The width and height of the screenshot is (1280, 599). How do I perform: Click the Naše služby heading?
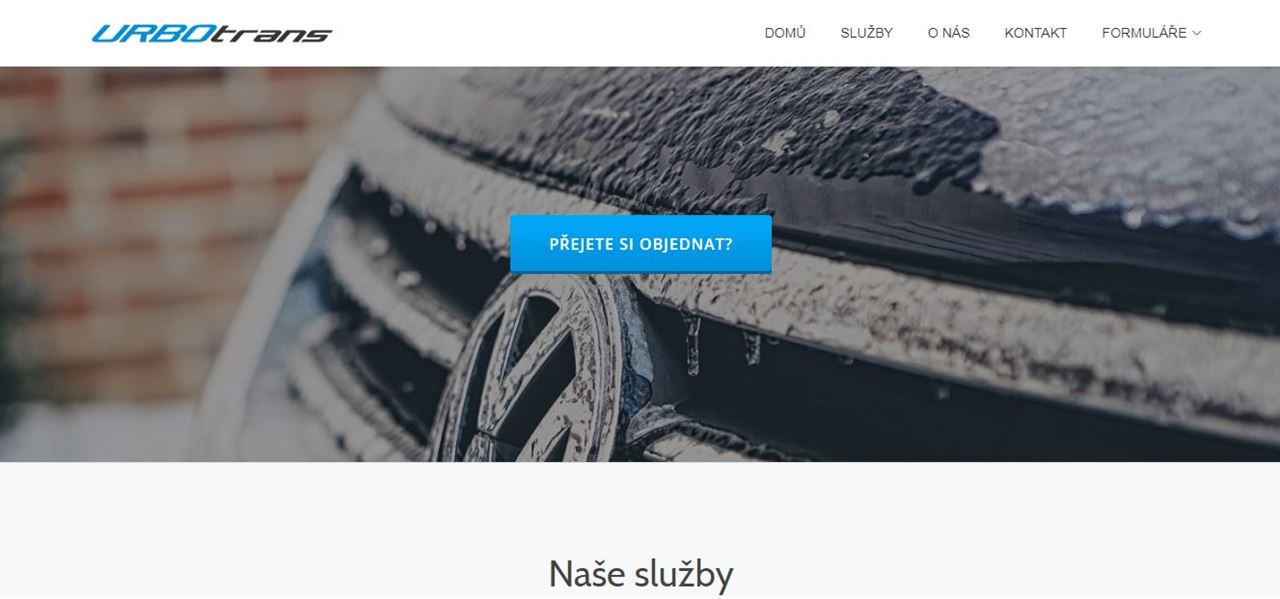(640, 574)
